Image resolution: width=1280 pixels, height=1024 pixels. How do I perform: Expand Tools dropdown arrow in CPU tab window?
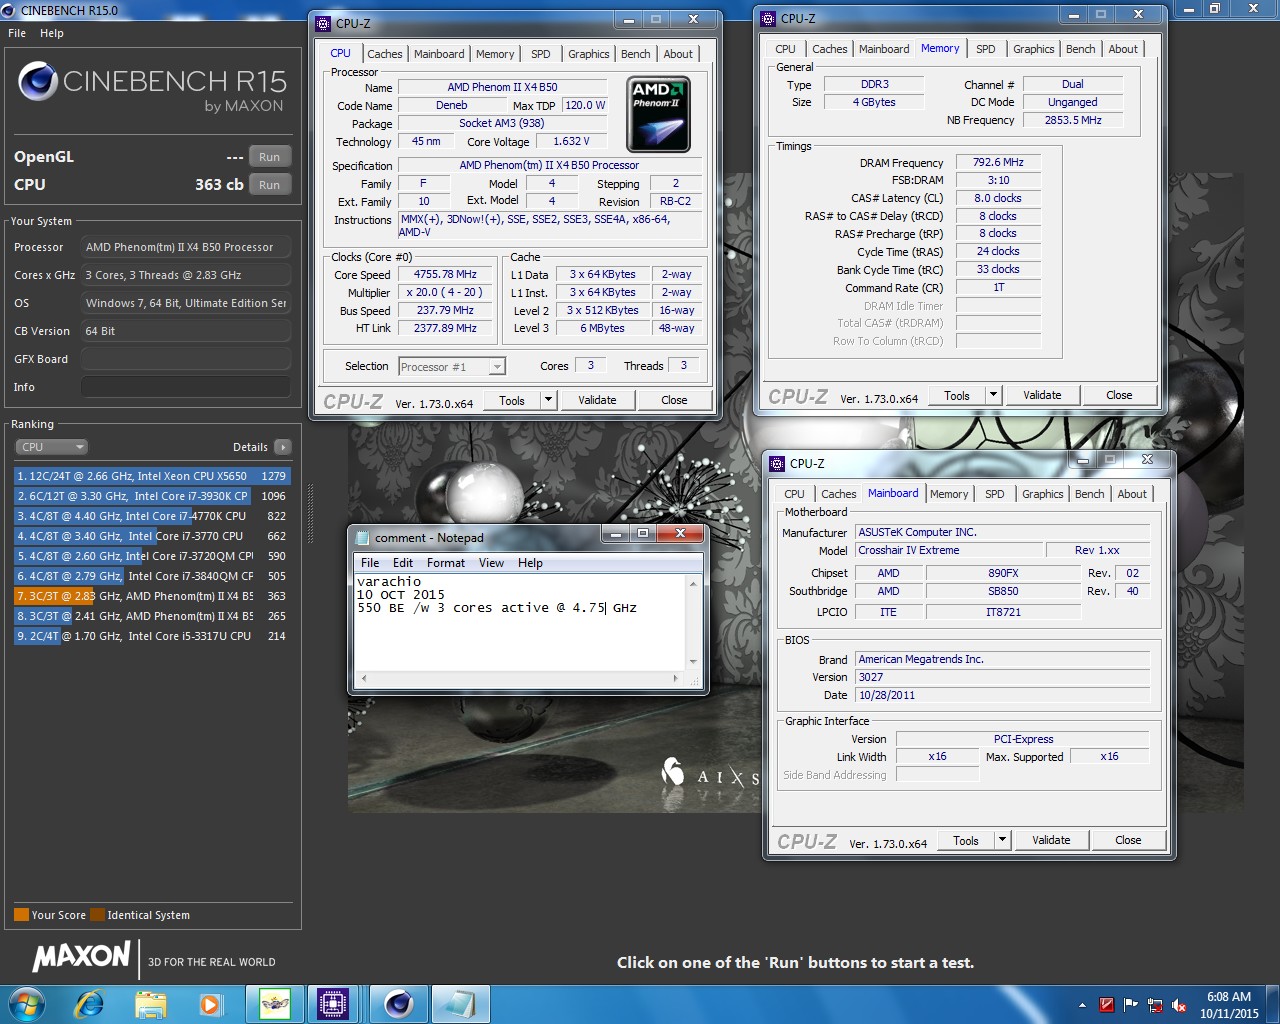pyautogui.click(x=548, y=400)
